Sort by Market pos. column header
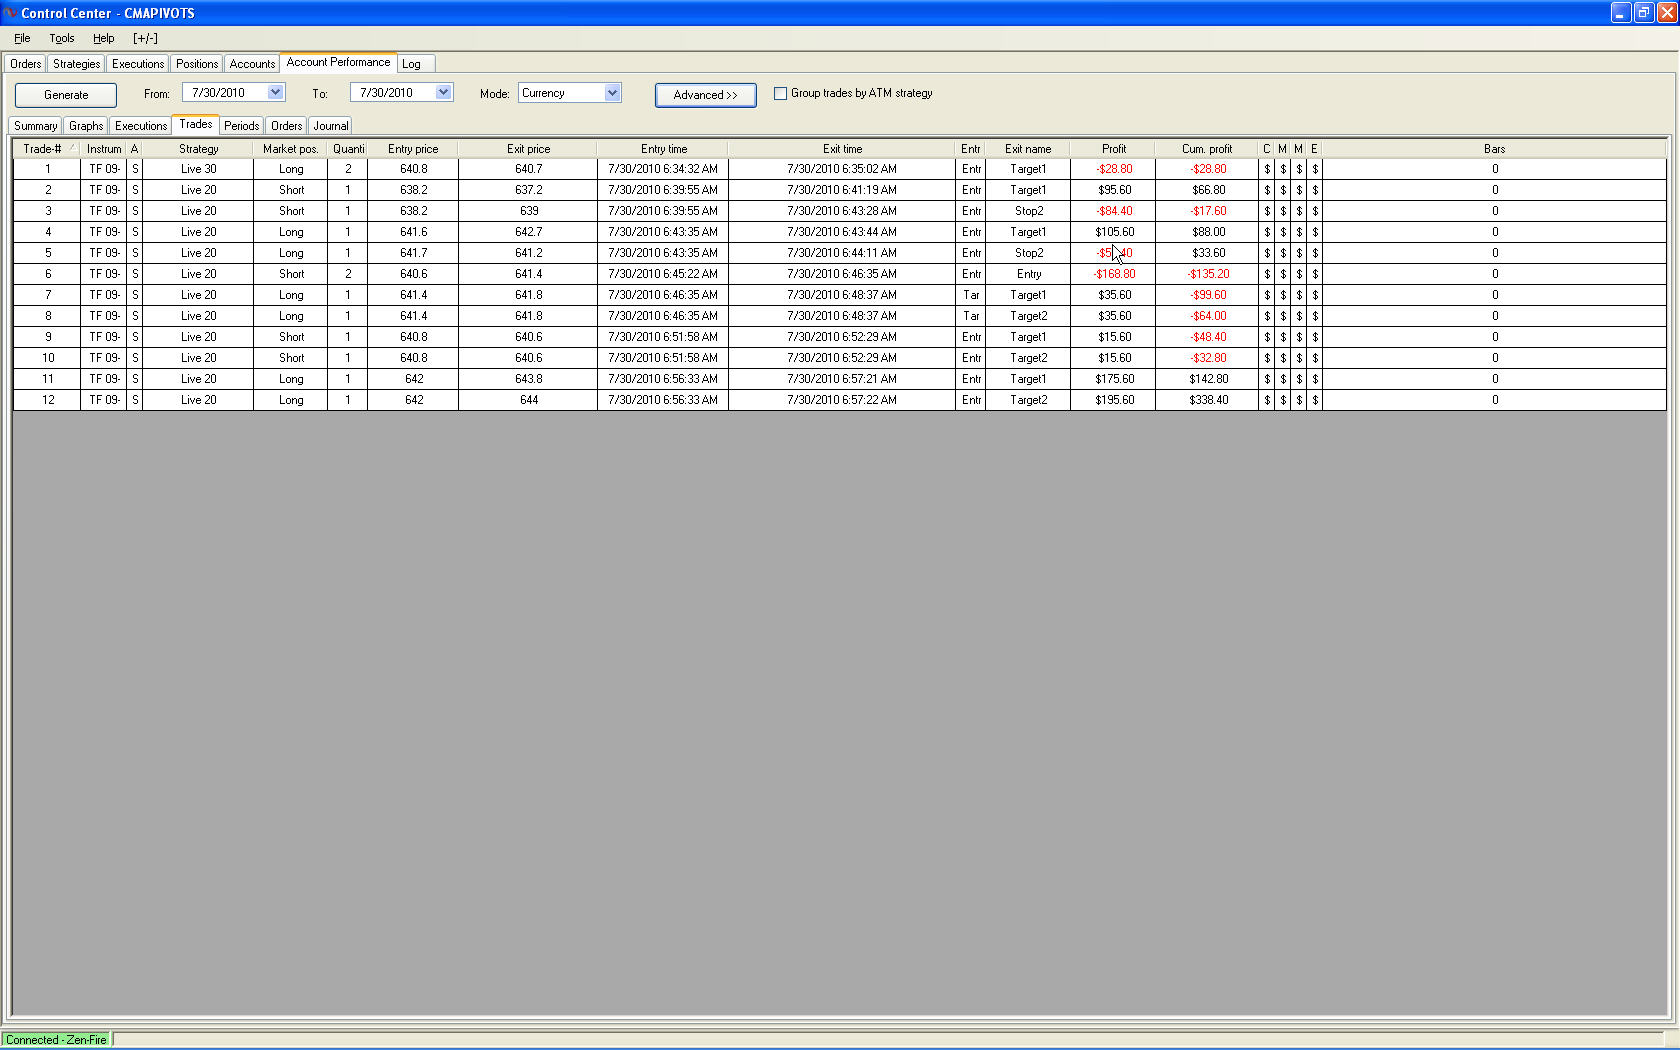The image size is (1680, 1050). click(291, 149)
